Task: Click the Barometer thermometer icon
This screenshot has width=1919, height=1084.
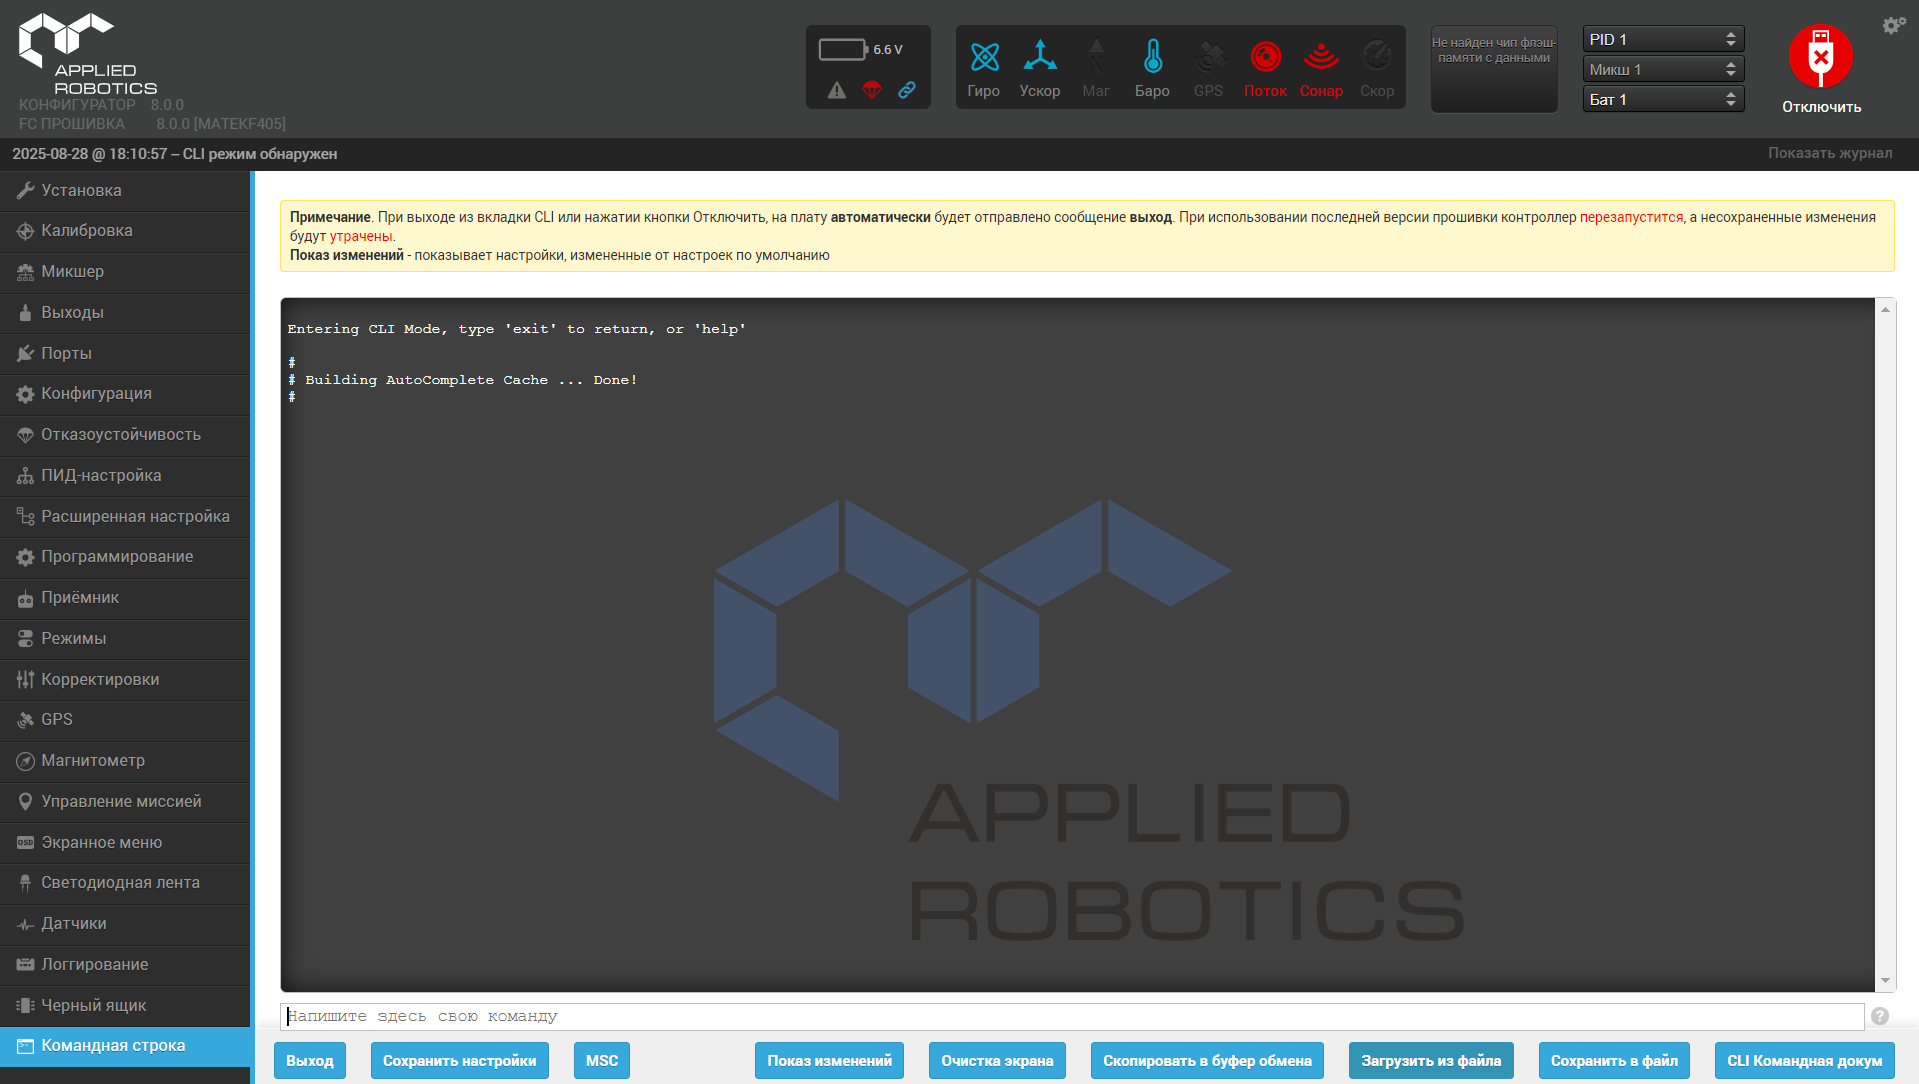Action: pos(1152,58)
